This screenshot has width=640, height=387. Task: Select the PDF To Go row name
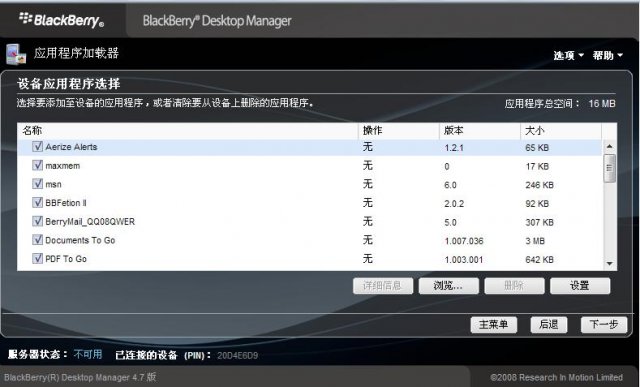[66, 259]
